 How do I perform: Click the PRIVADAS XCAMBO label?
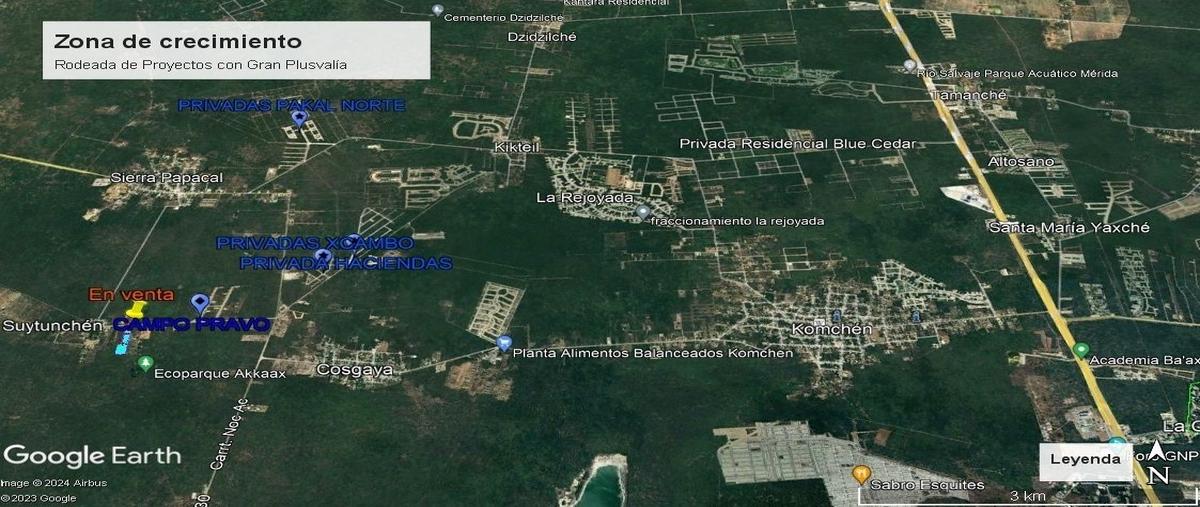point(314,243)
